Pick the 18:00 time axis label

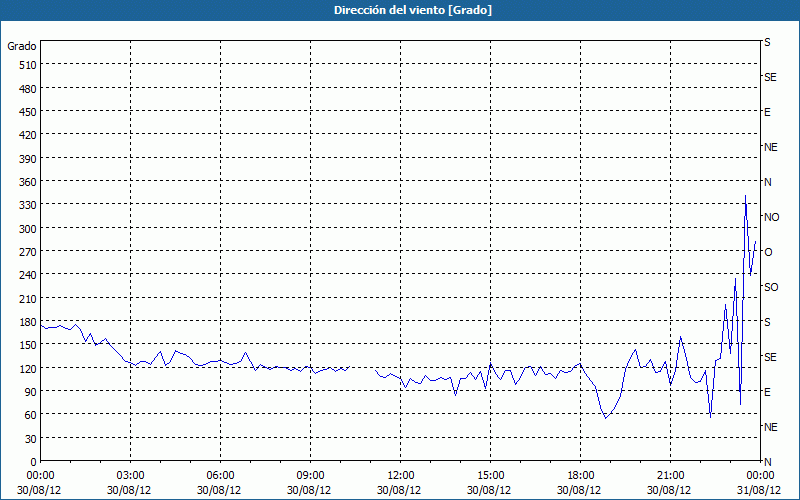click(581, 476)
